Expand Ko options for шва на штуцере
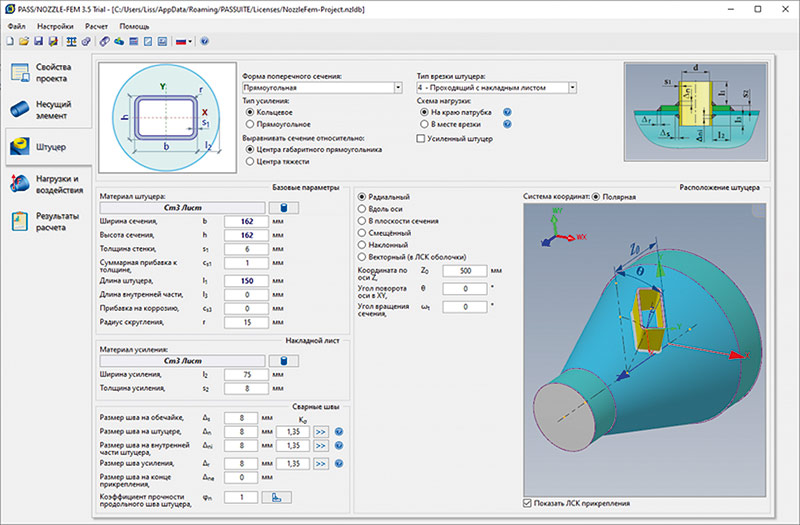800x525 pixels. 320,432
